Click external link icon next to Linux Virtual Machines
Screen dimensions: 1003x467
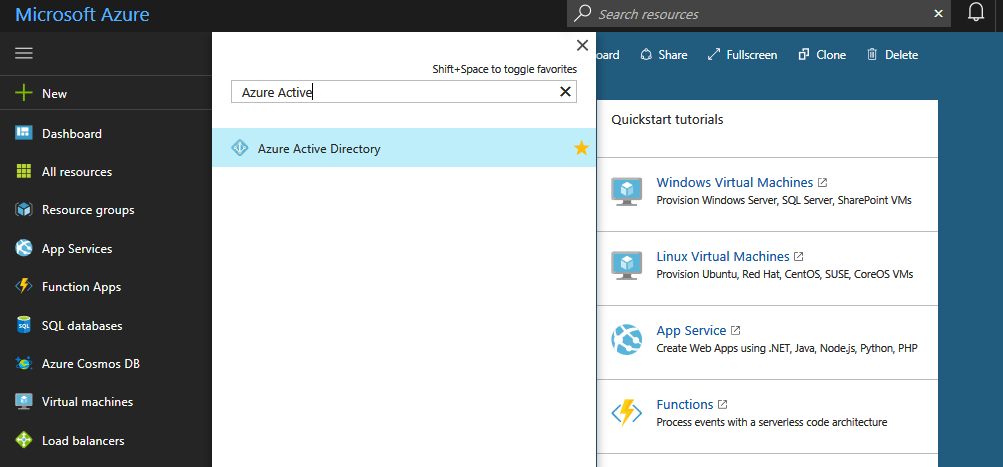point(798,257)
